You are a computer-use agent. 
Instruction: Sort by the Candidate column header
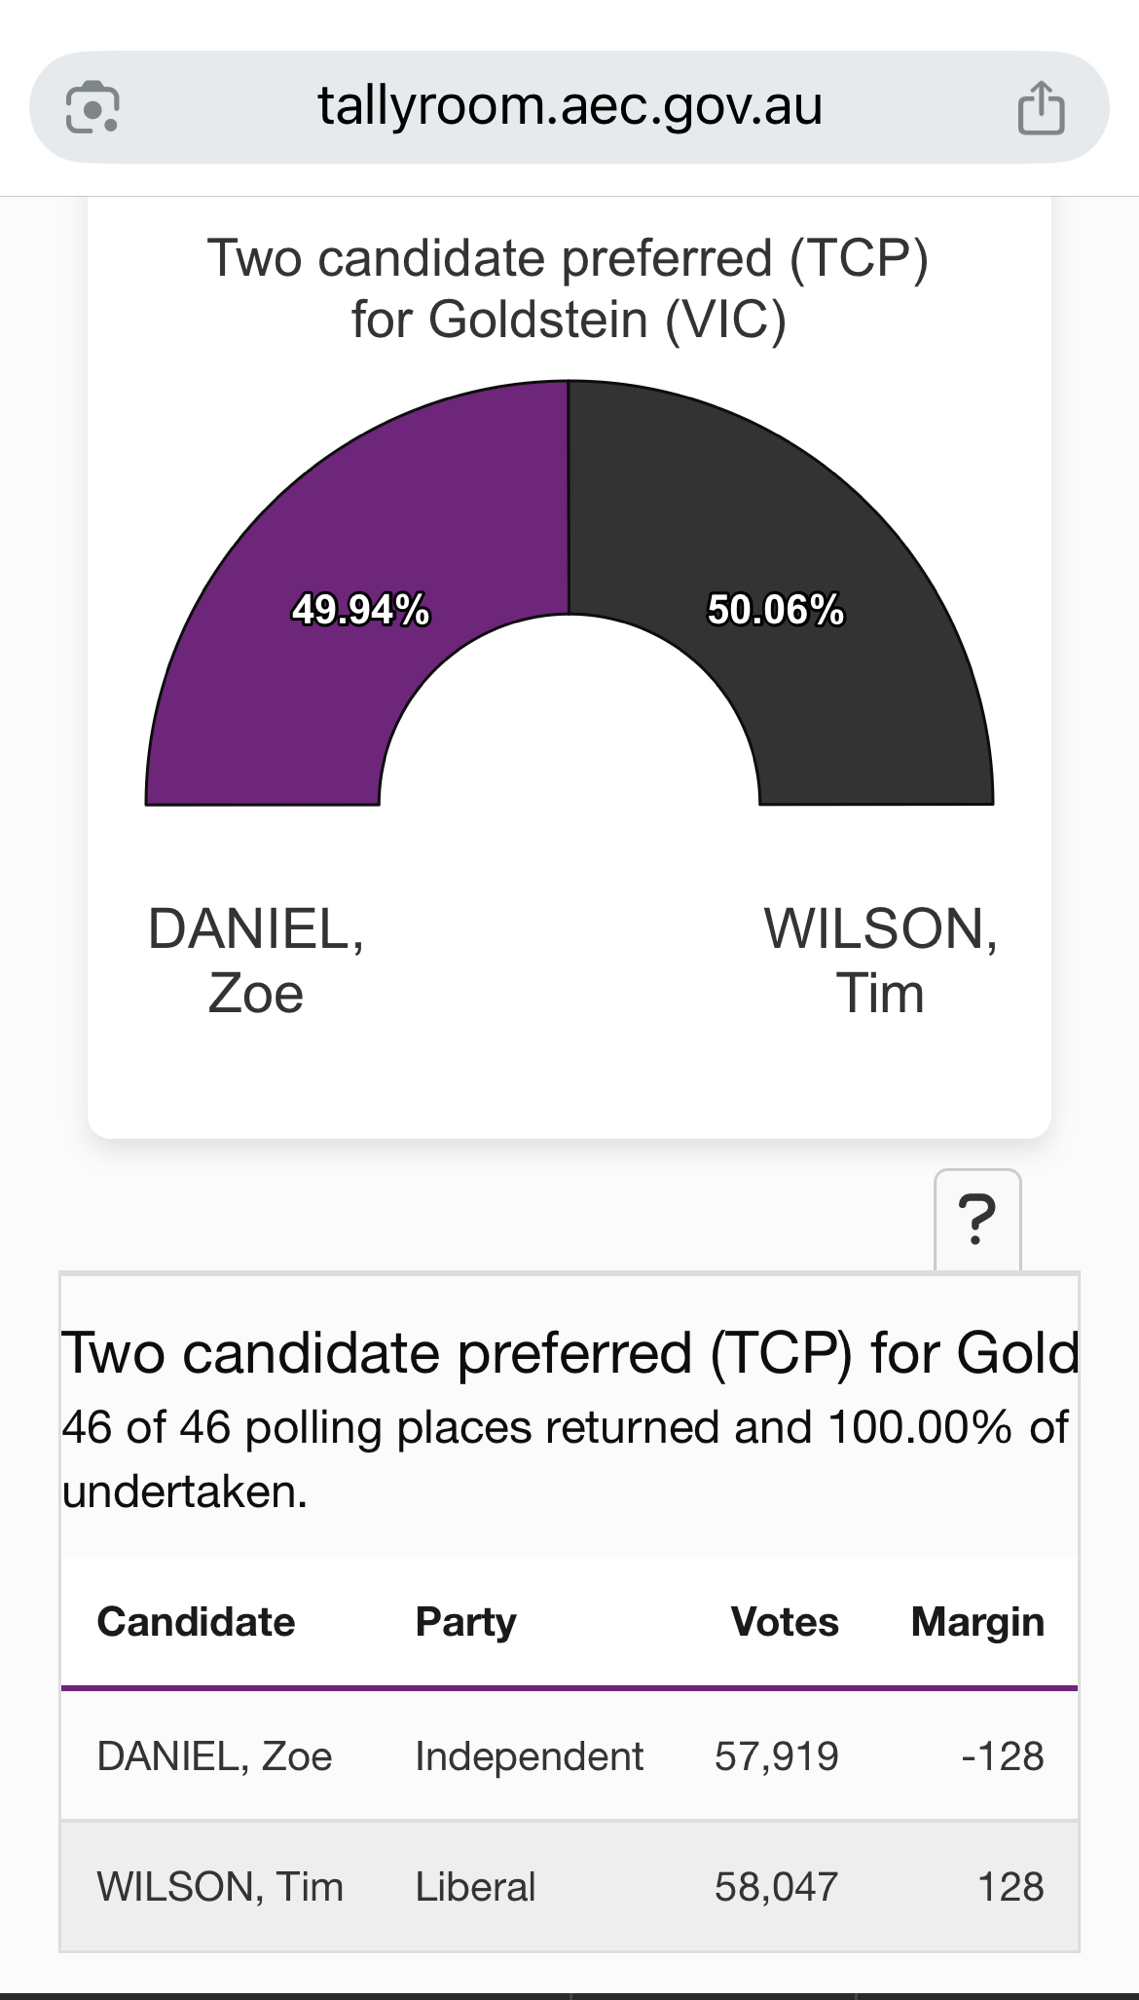coord(196,1622)
